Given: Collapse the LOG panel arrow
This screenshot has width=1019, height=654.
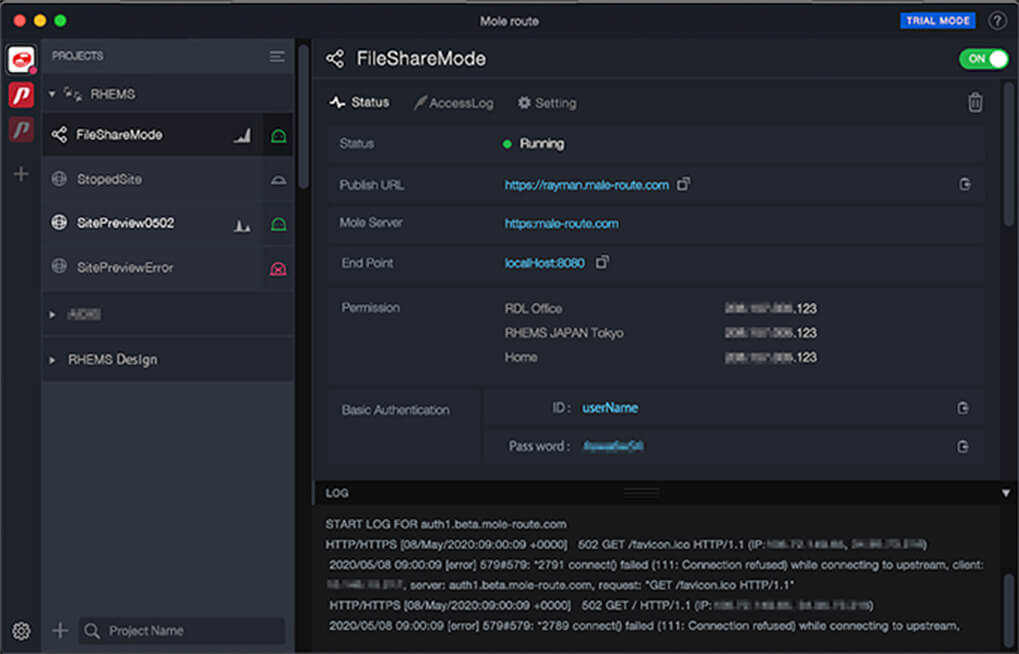Looking at the screenshot, I should click(x=1006, y=493).
